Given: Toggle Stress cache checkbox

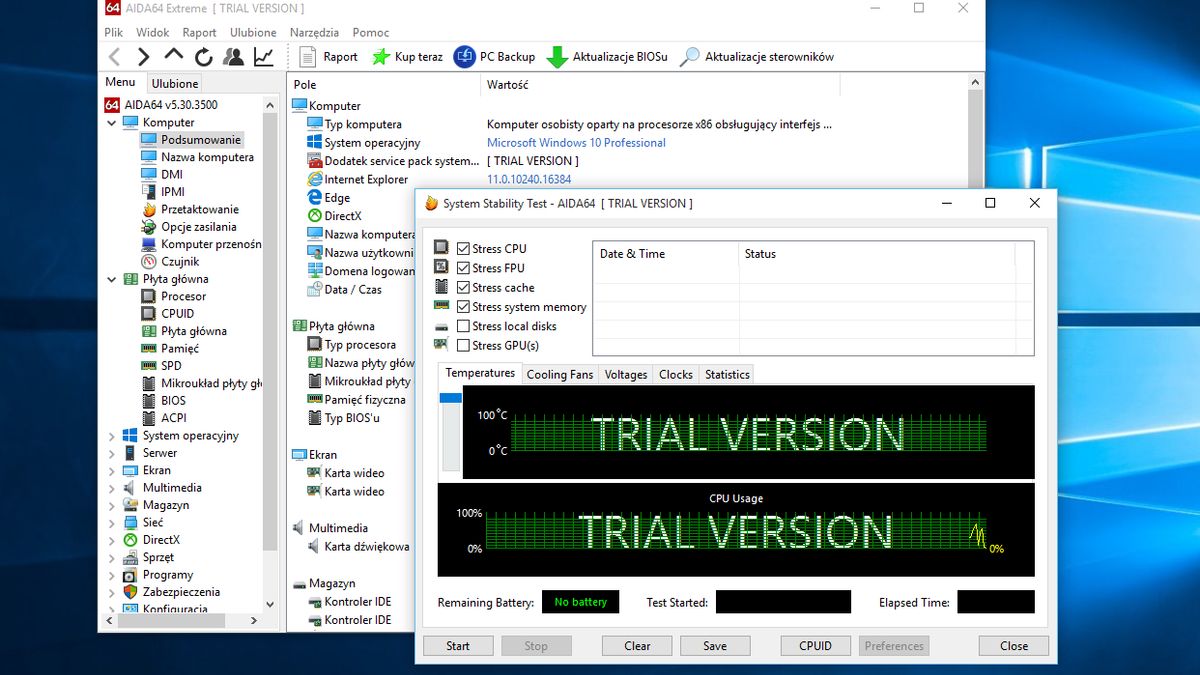Looking at the screenshot, I should [463, 288].
